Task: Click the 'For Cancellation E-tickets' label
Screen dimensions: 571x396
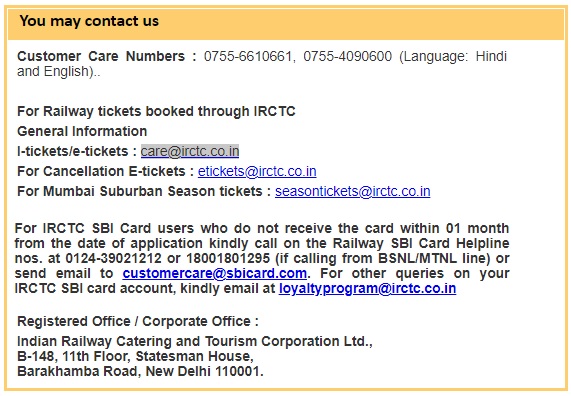Action: coord(101,171)
